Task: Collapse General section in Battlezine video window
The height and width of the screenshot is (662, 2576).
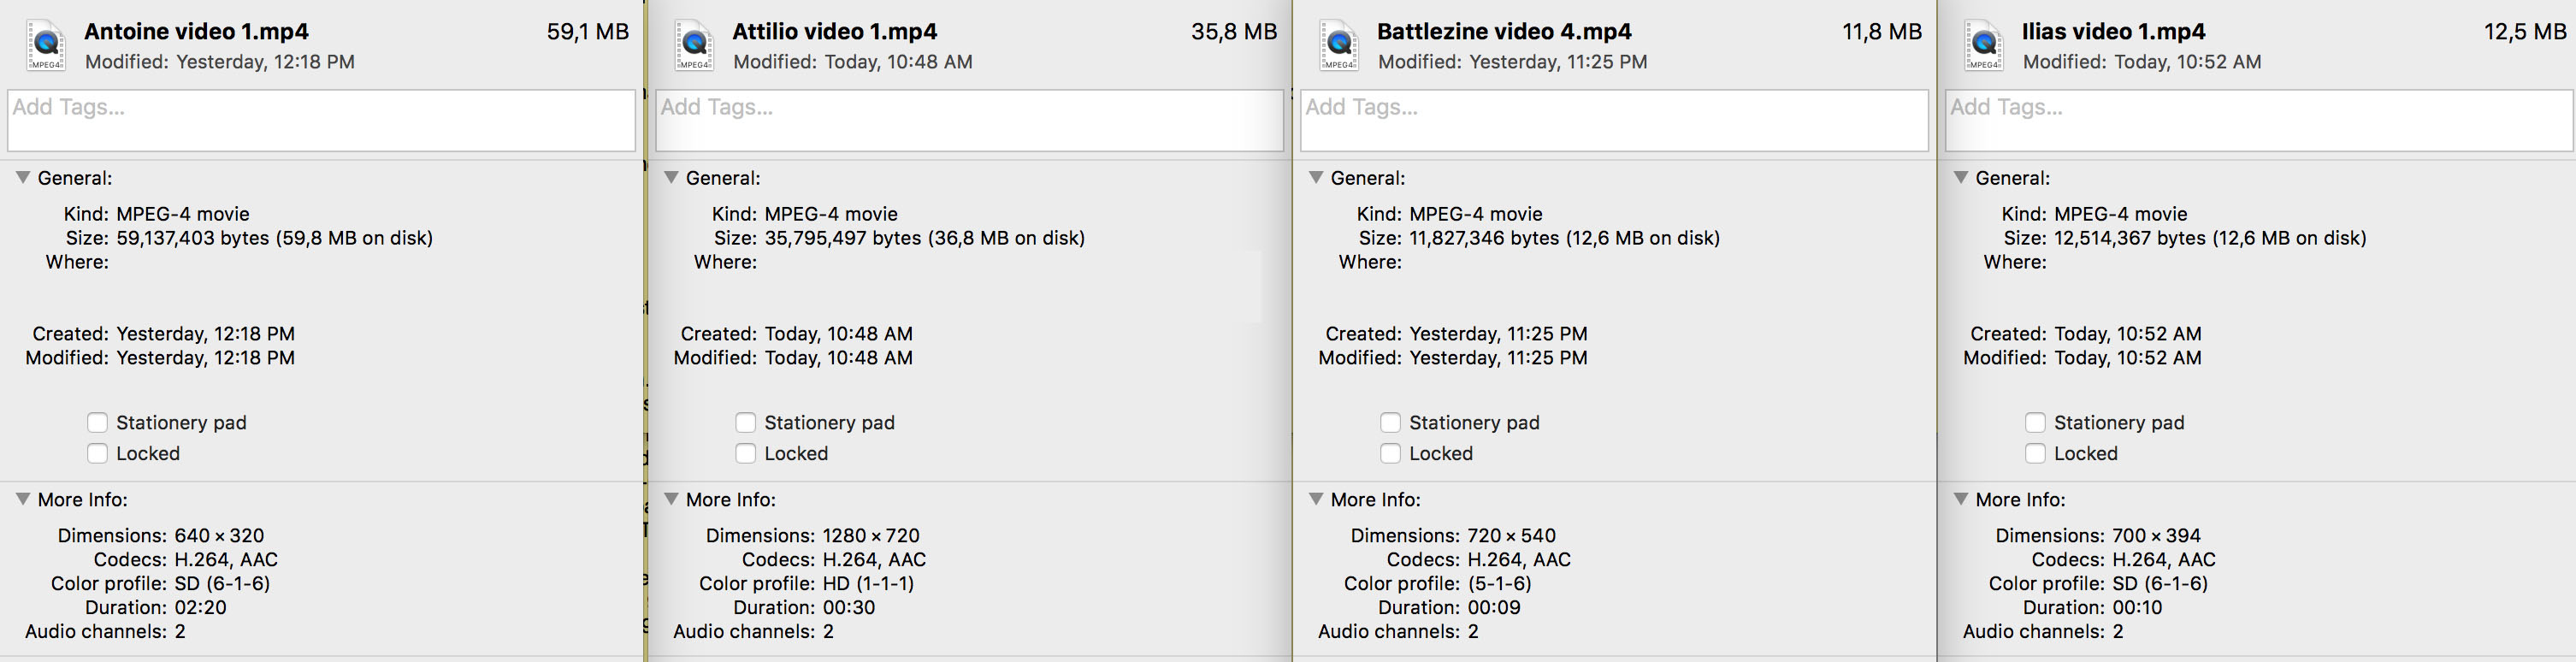Action: click(1315, 177)
